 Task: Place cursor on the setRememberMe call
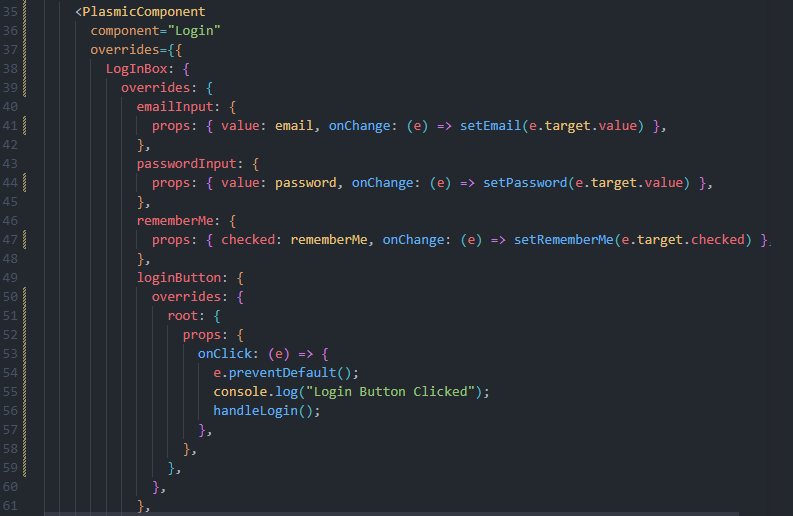[x=563, y=240]
